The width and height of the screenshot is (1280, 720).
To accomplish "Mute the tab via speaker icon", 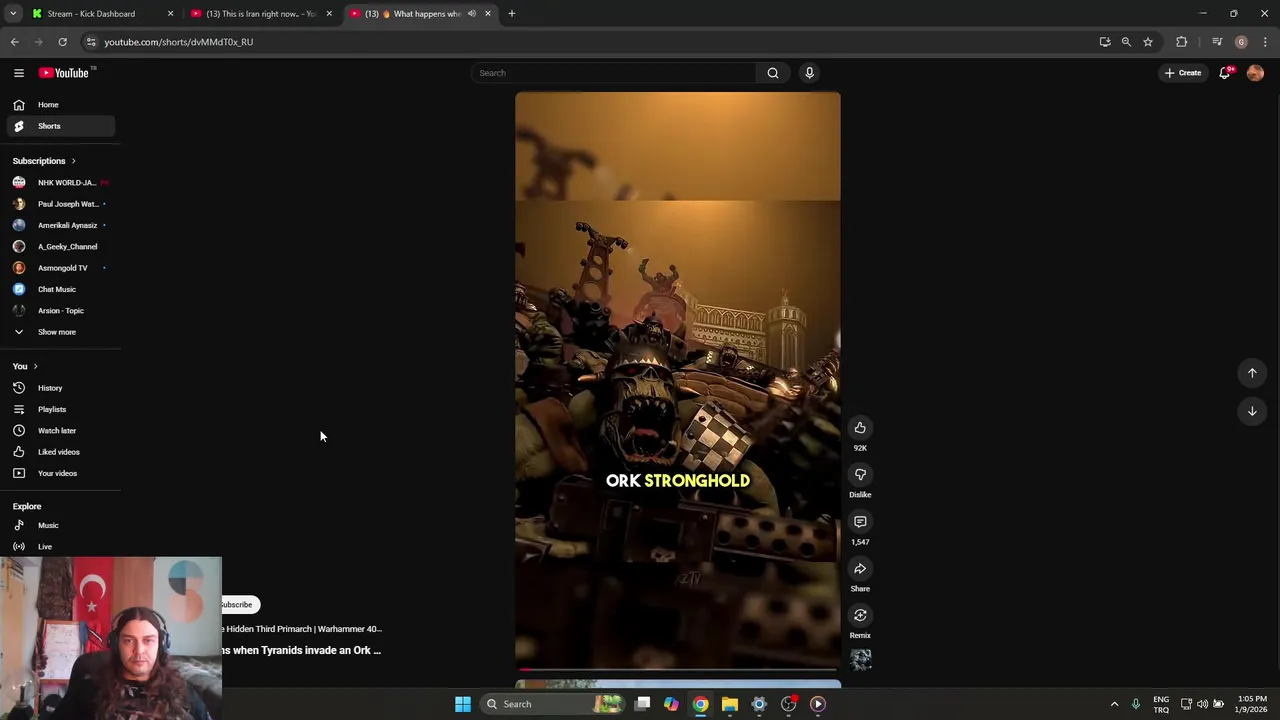I will [471, 14].
